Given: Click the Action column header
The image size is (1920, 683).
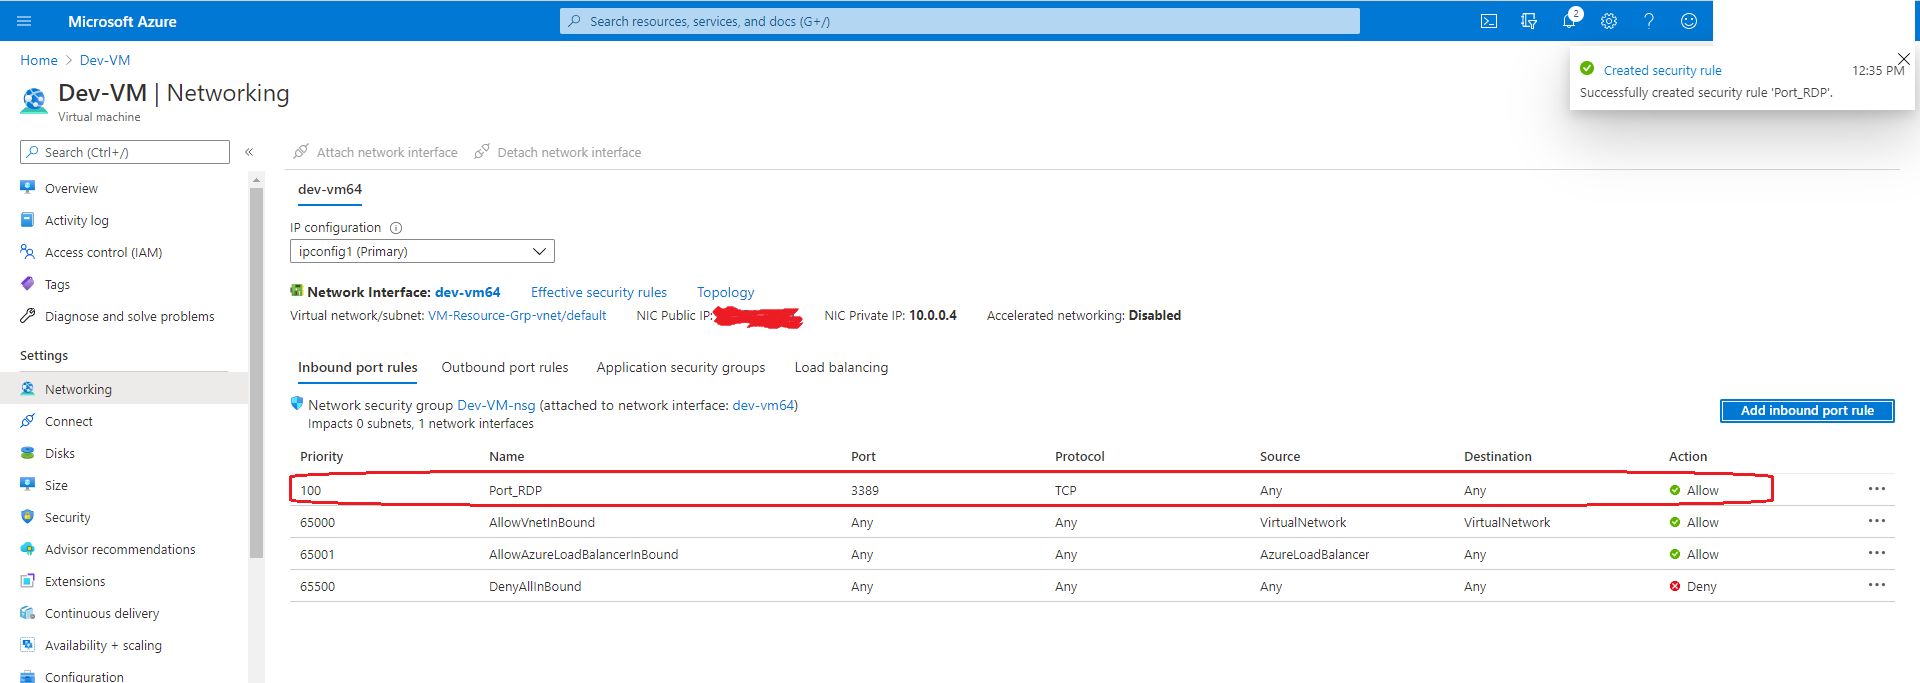Looking at the screenshot, I should 1688,456.
